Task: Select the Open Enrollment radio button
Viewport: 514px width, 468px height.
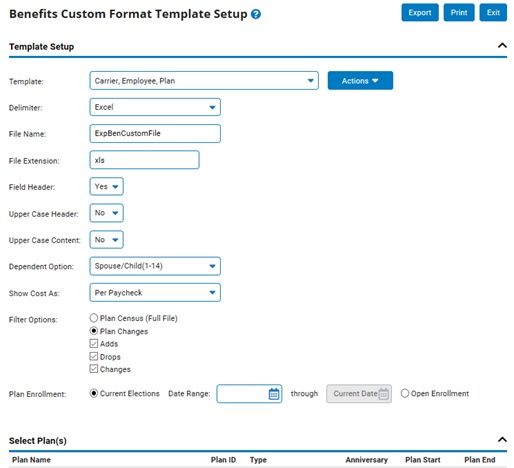Action: click(405, 393)
